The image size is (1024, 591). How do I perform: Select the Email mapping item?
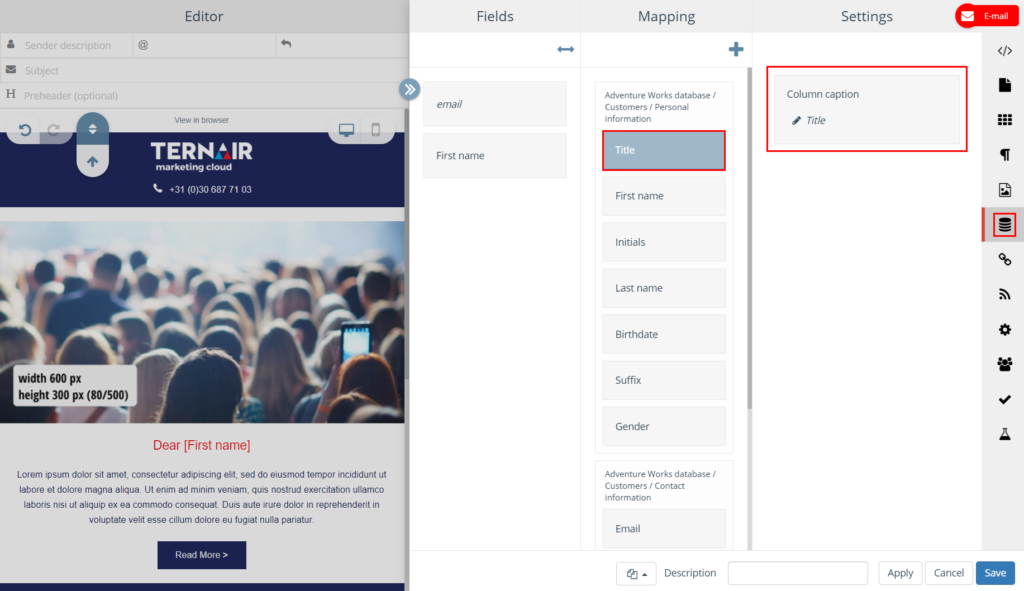664,529
